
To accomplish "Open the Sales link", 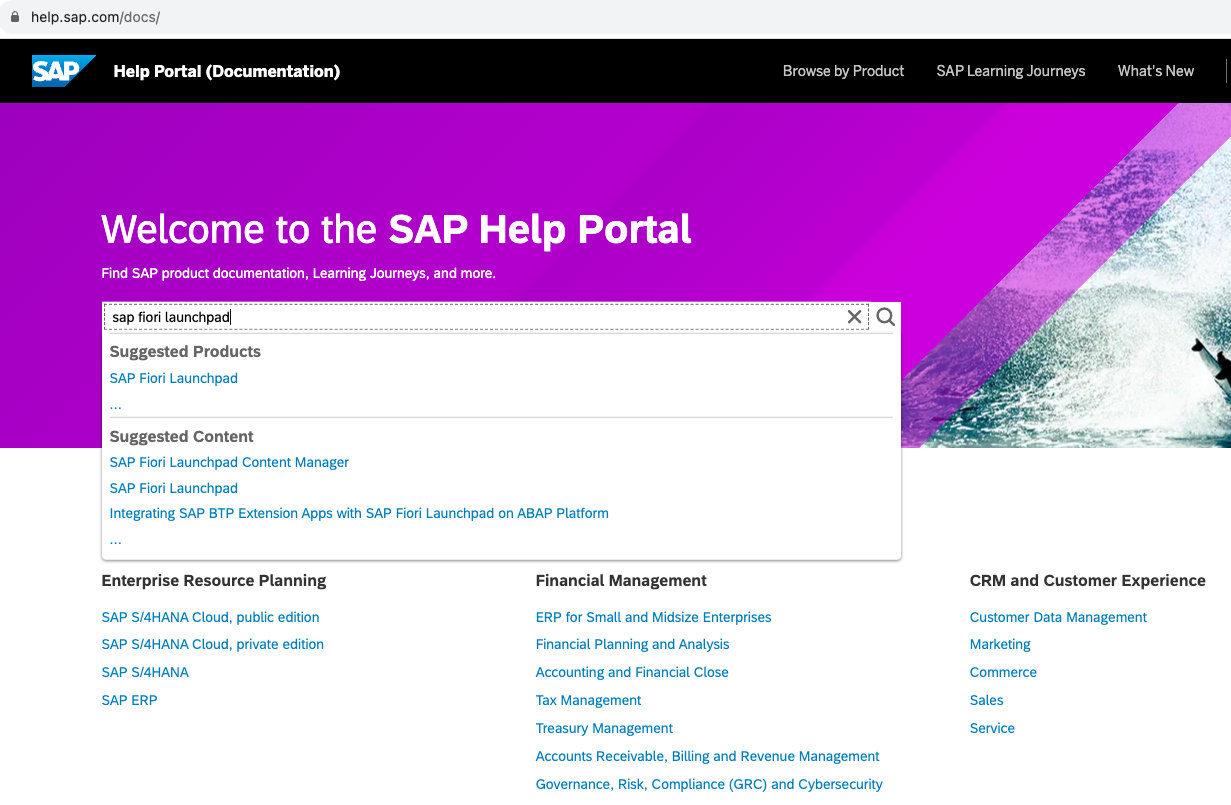I will (x=987, y=700).
